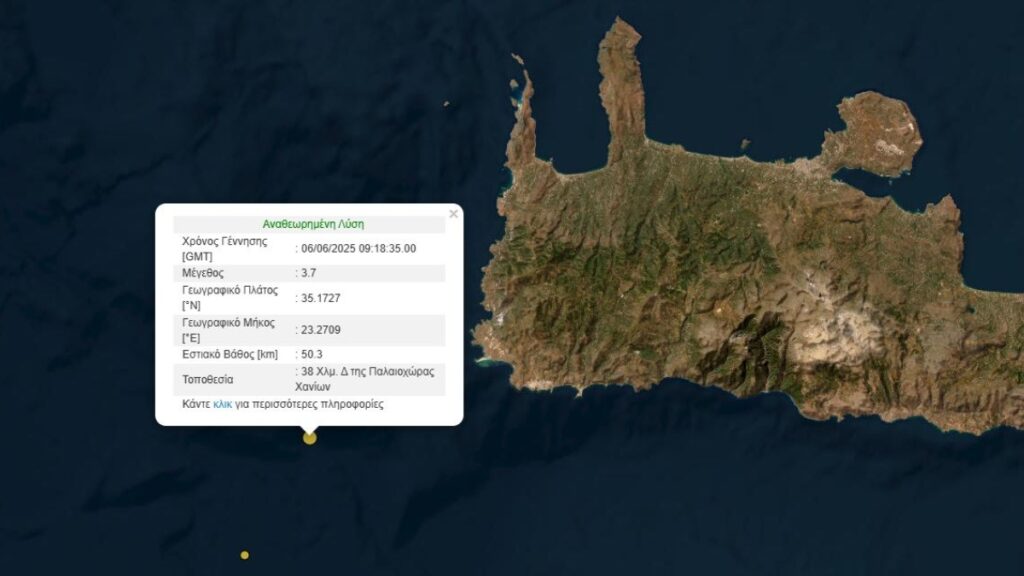Image resolution: width=1024 pixels, height=576 pixels.
Task: Click the Αναθεωρημένη Λύση popup header
Action: (313, 224)
